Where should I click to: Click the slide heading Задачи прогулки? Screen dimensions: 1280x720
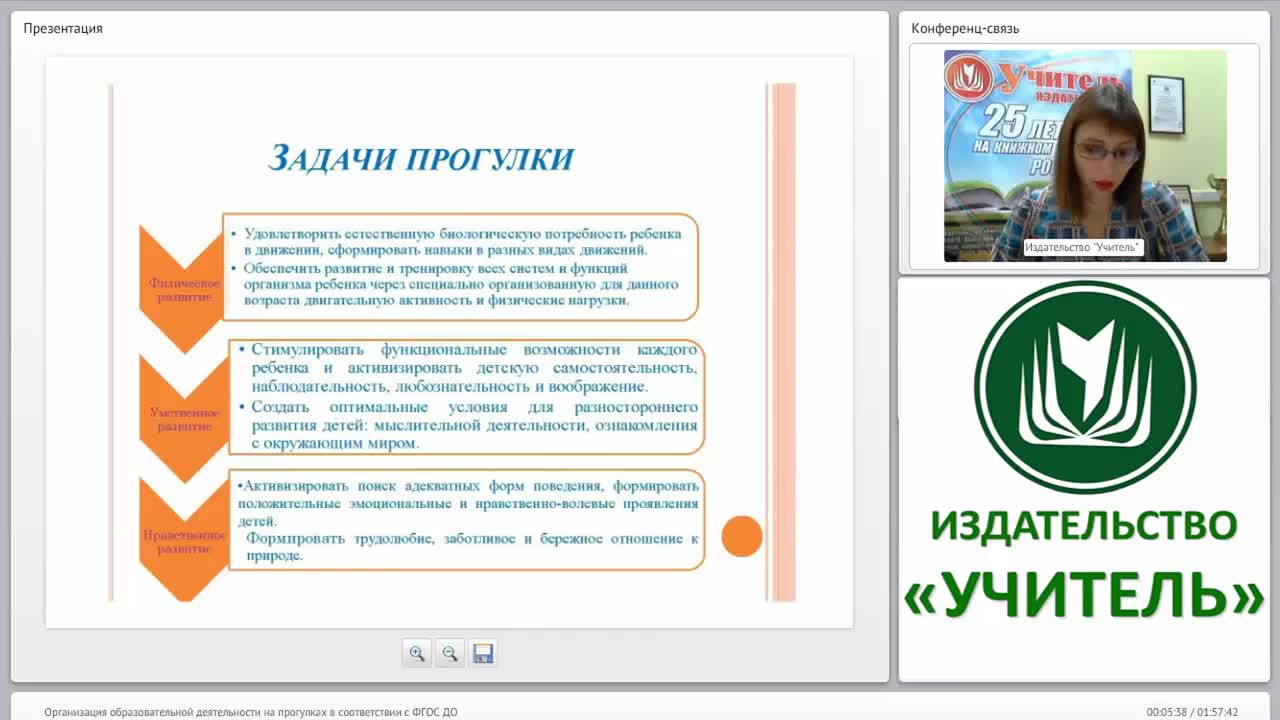(420, 158)
